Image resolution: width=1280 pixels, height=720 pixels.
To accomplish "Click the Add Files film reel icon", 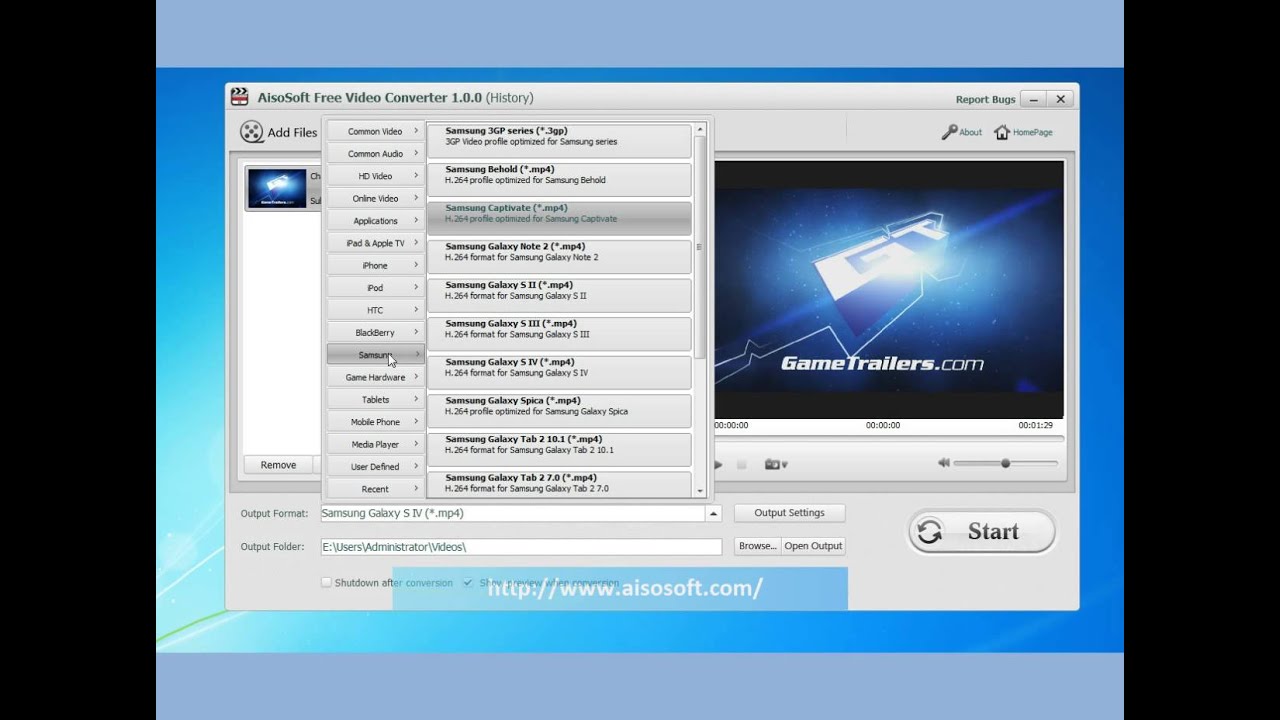I will pos(252,132).
